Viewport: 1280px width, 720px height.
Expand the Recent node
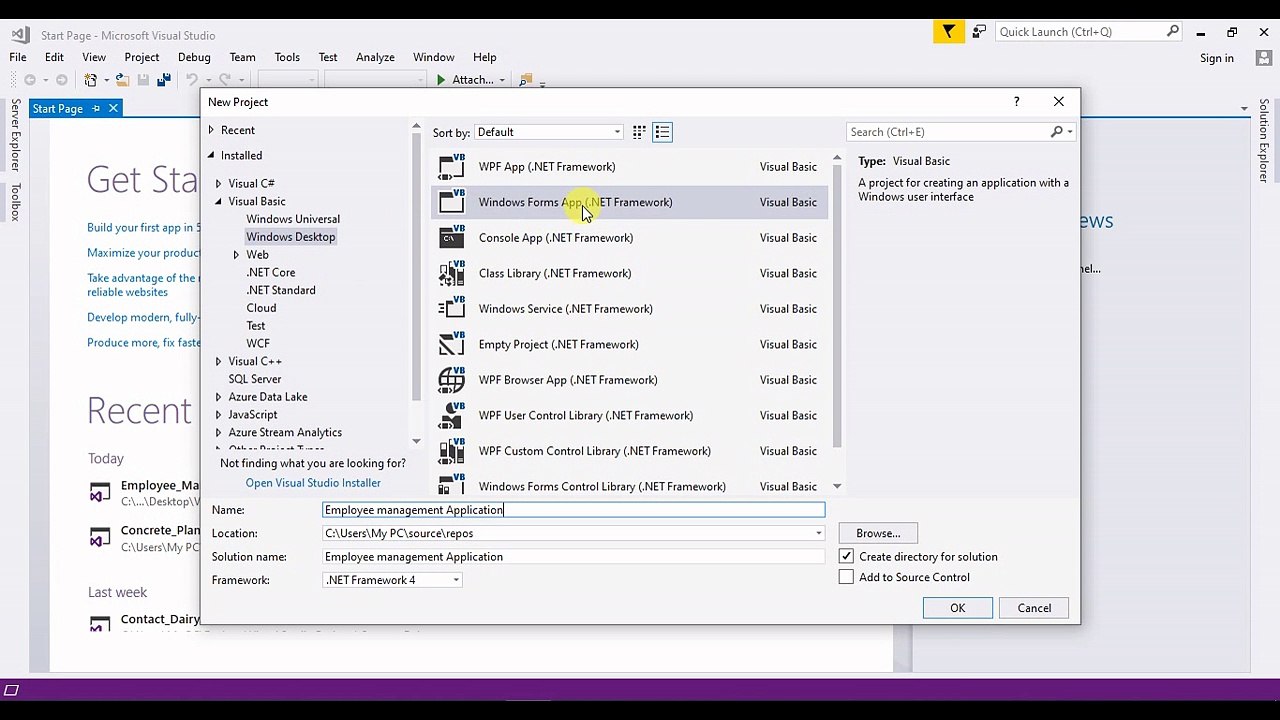tap(211, 130)
